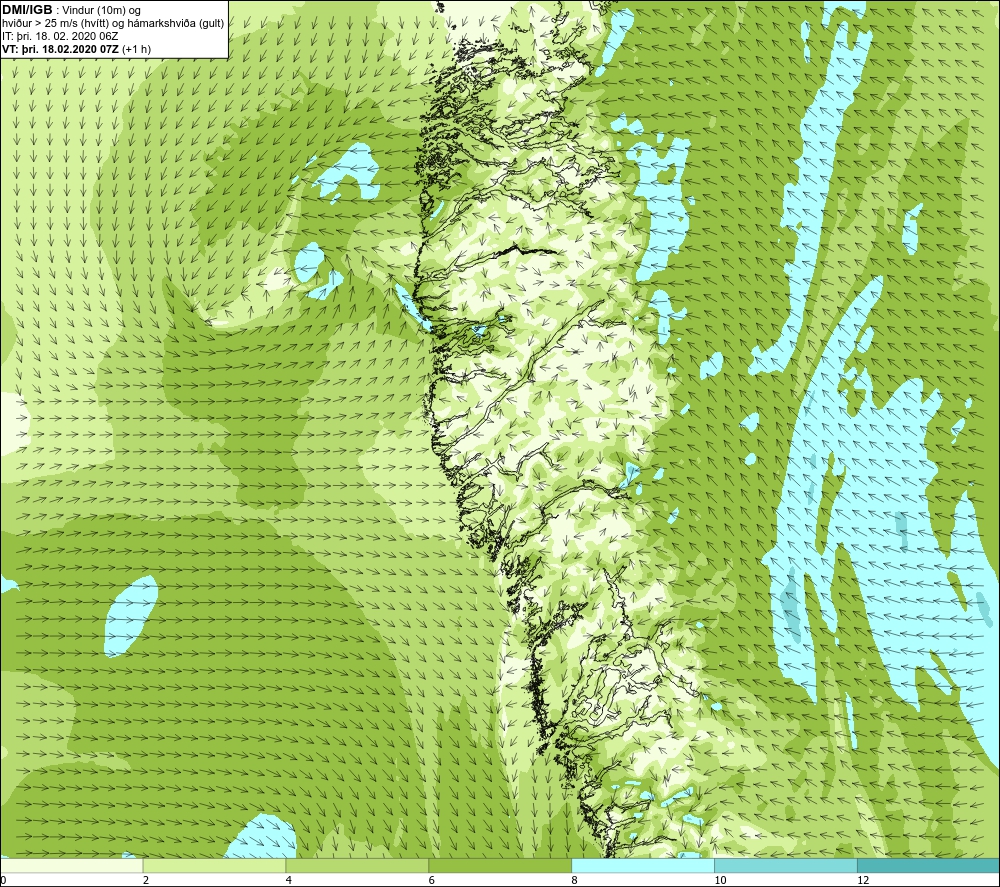1000x887 pixels.
Task: Click the "10" label on the color scale
Action: click(720, 881)
